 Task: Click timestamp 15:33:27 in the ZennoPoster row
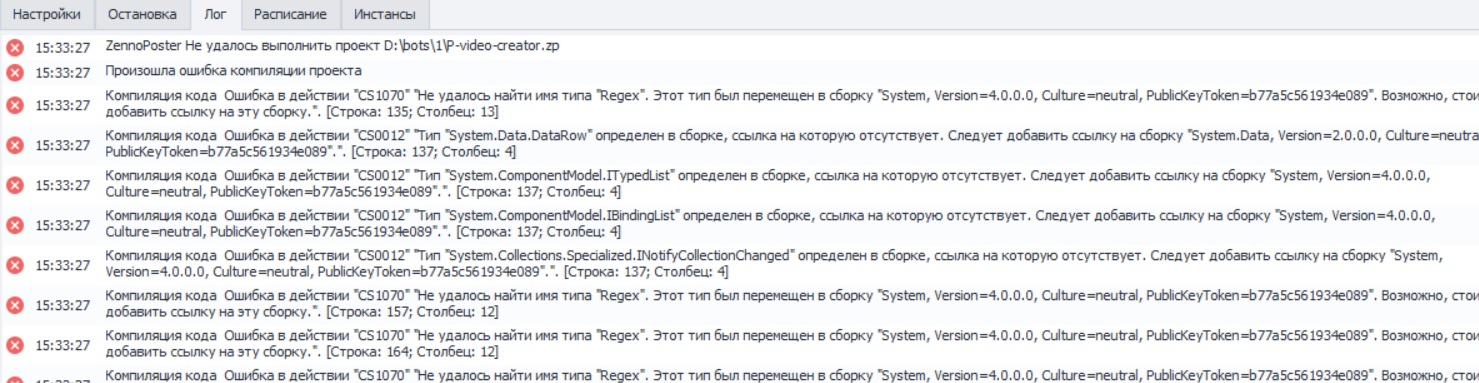[x=62, y=47]
